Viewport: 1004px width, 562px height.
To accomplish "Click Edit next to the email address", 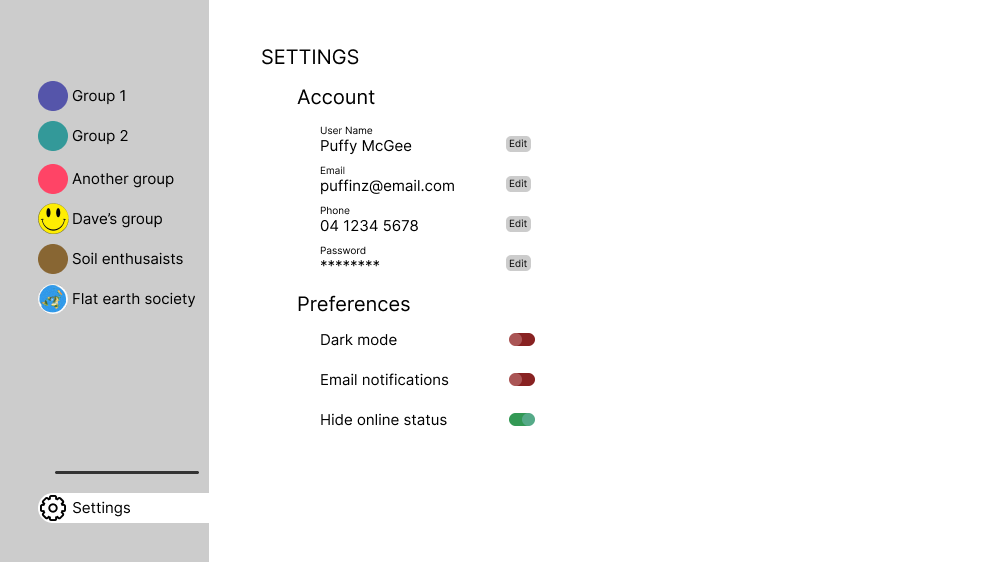I will 518,184.
